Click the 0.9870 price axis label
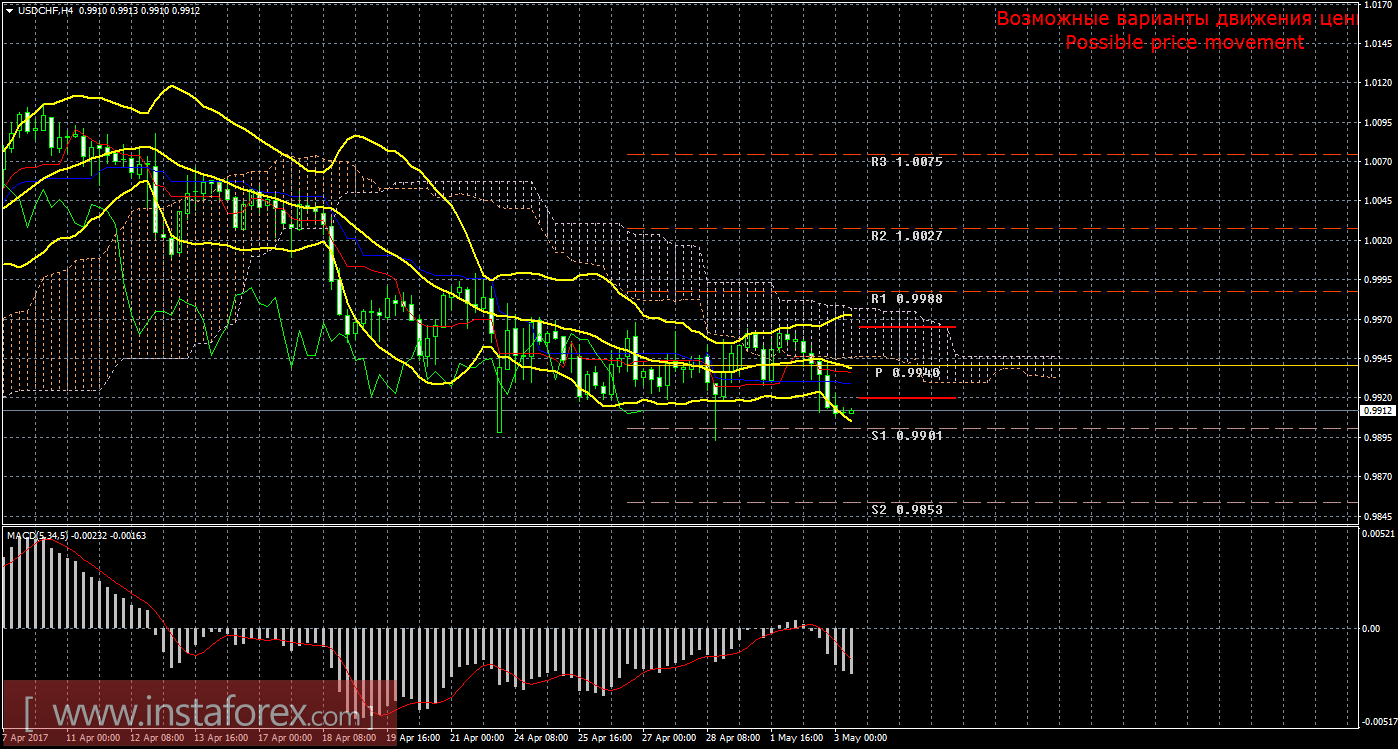The height and width of the screenshot is (749, 1398). 1376,478
